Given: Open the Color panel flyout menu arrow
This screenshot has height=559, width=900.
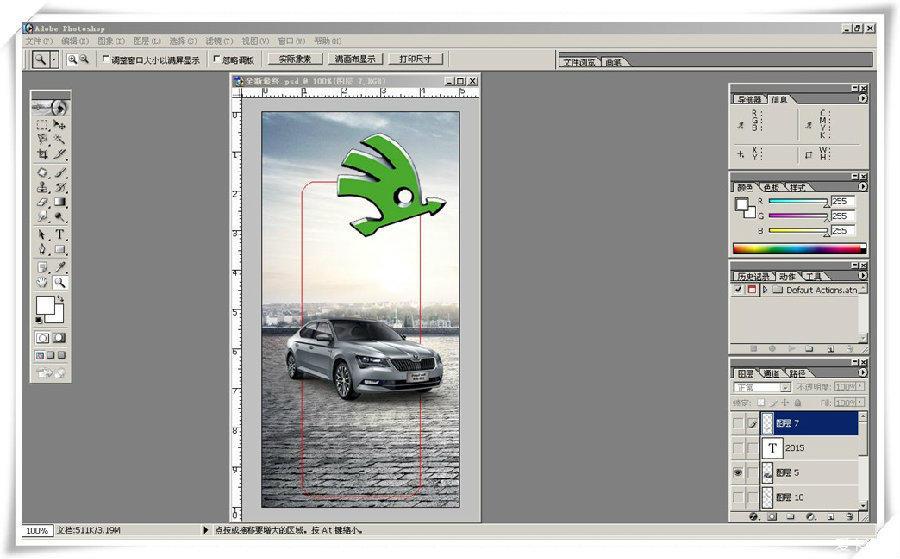Looking at the screenshot, I should pyautogui.click(x=863, y=187).
